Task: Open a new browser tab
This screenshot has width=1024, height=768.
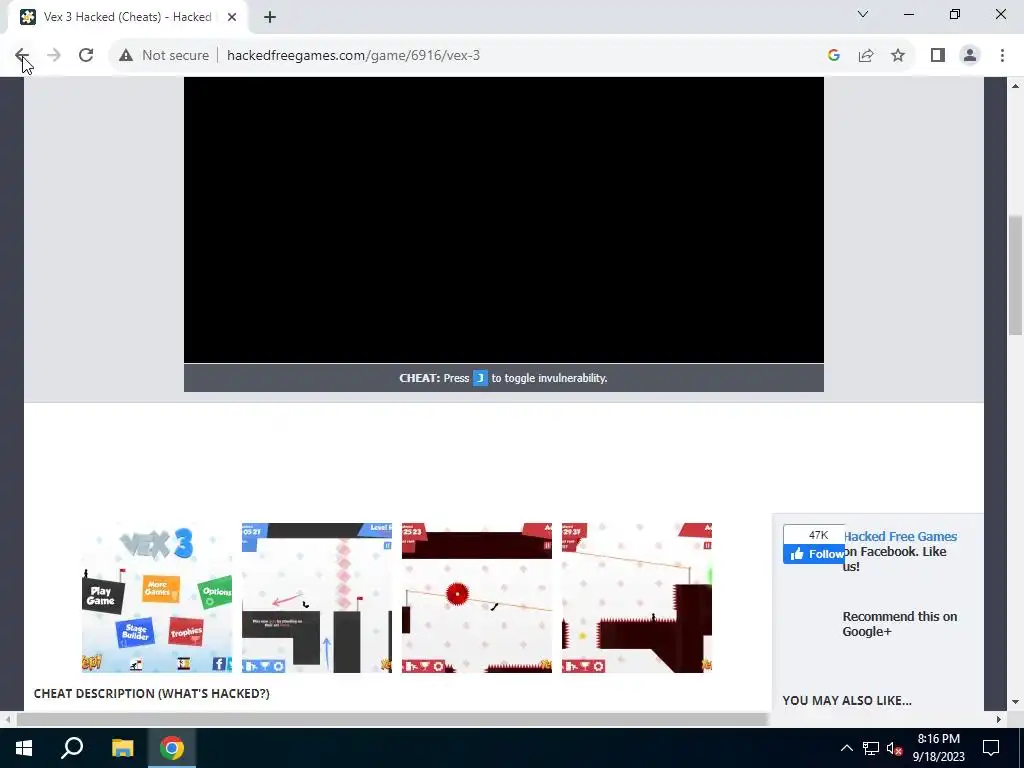Action: point(270,17)
